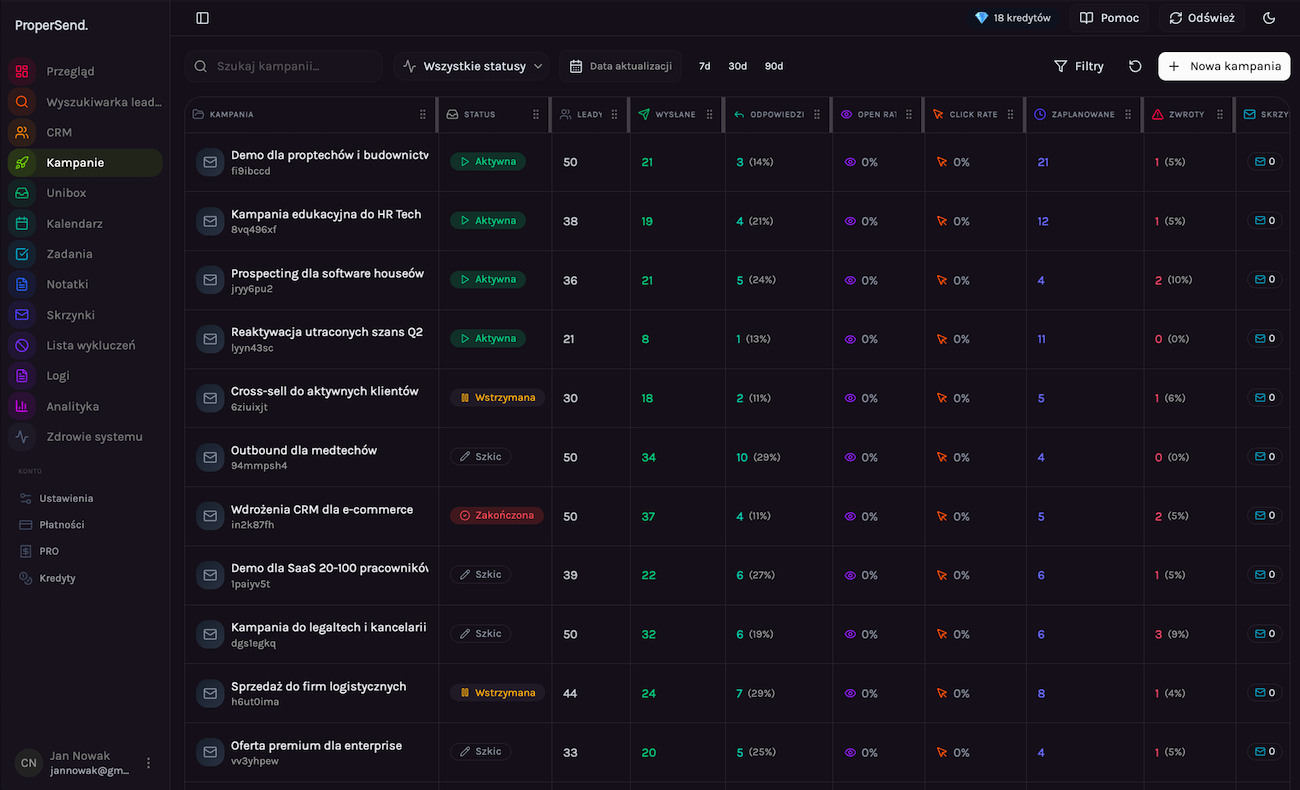Open Pomoc help button
The width and height of the screenshot is (1300, 790).
tap(1109, 18)
